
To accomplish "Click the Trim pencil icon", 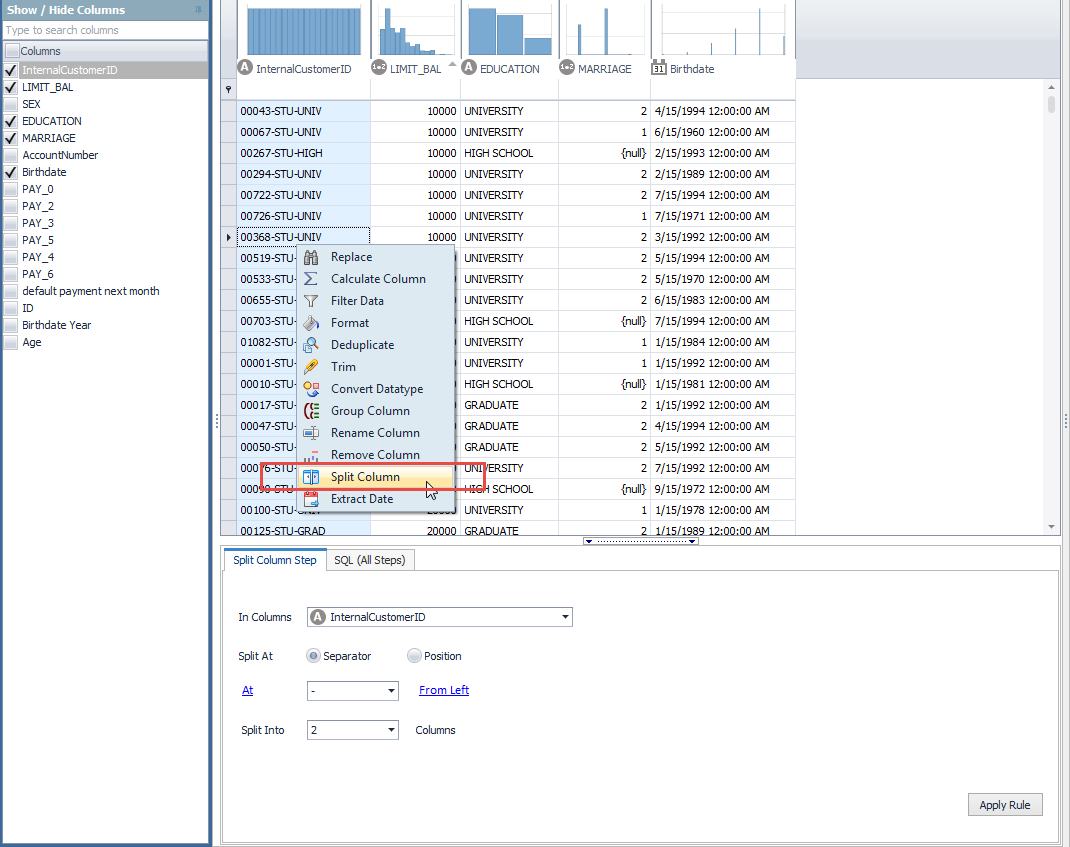I will tap(311, 367).
